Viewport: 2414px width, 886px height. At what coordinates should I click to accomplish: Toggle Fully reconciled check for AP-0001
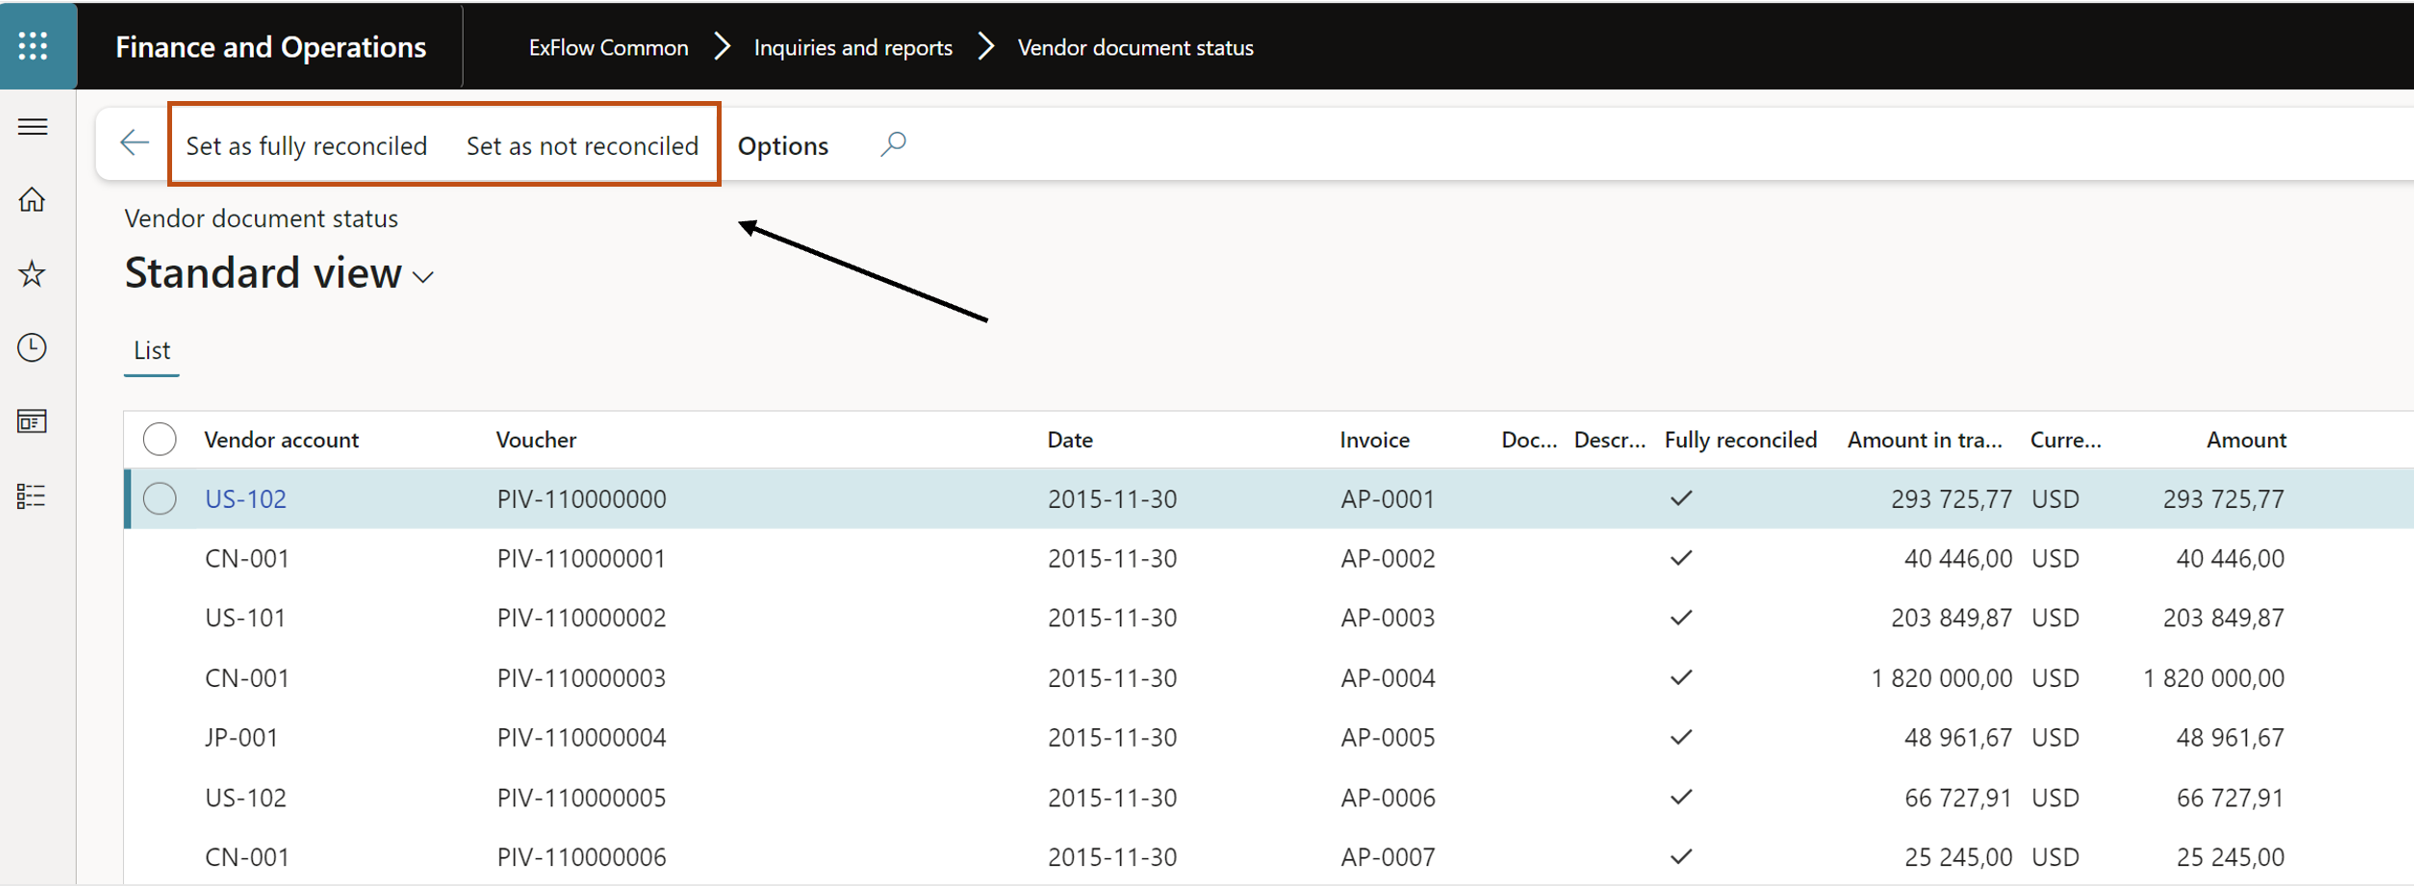1681,498
